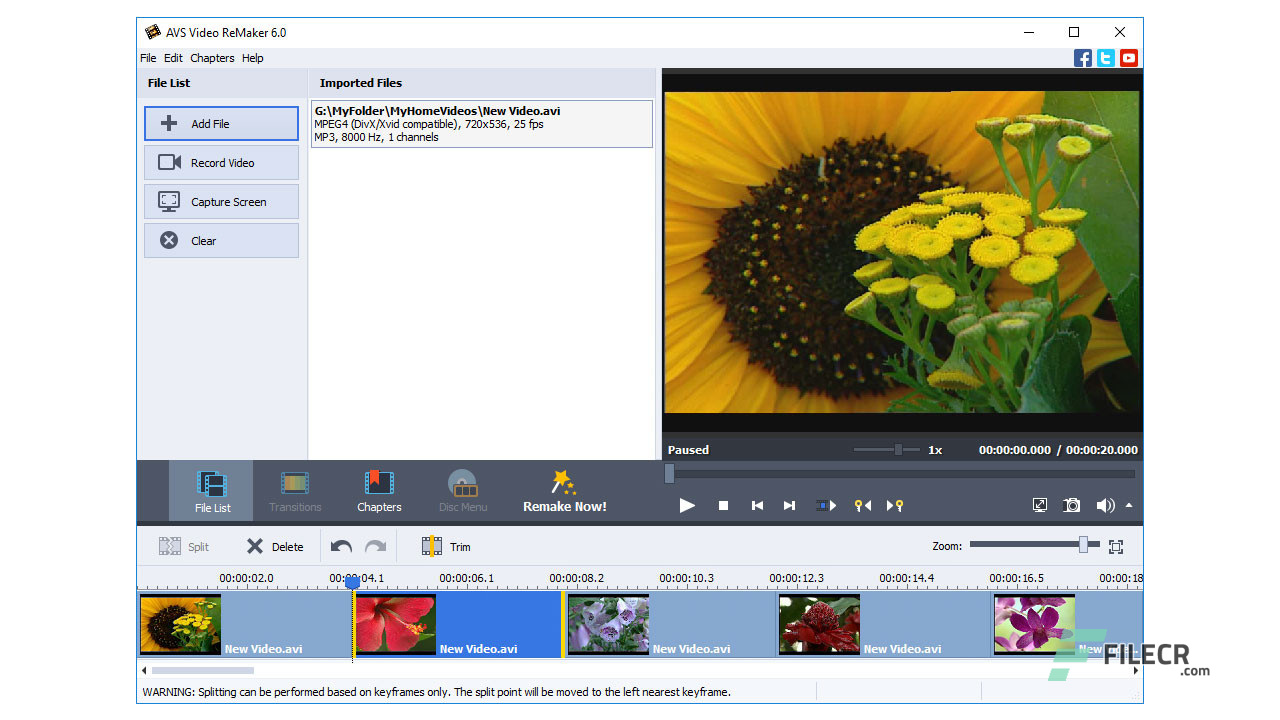Click the Trim tool
The width and height of the screenshot is (1280, 720).
pyautogui.click(x=446, y=547)
